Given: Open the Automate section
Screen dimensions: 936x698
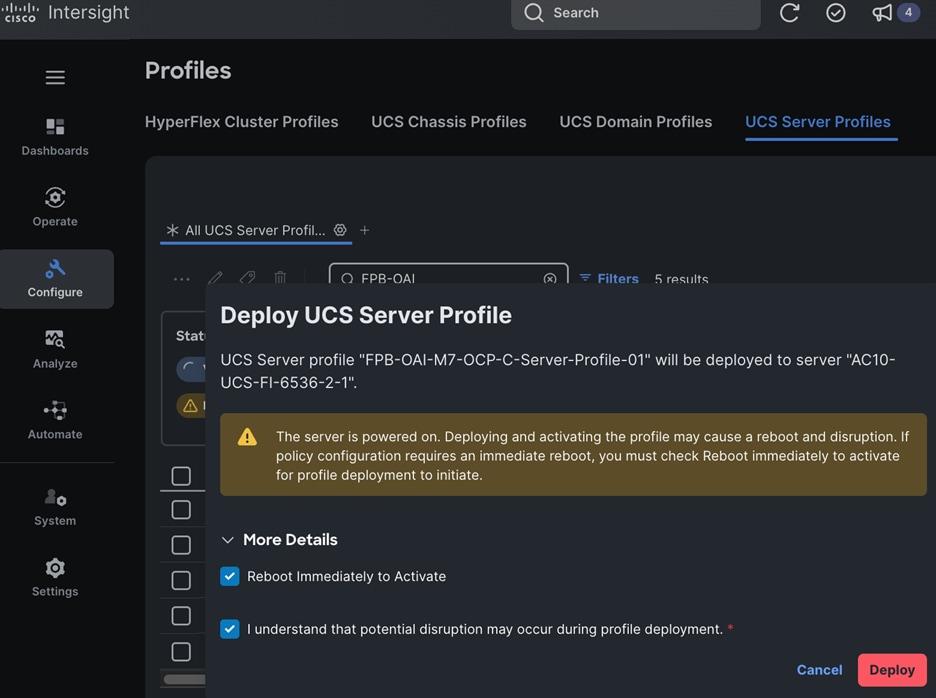Looking at the screenshot, I should (x=55, y=420).
